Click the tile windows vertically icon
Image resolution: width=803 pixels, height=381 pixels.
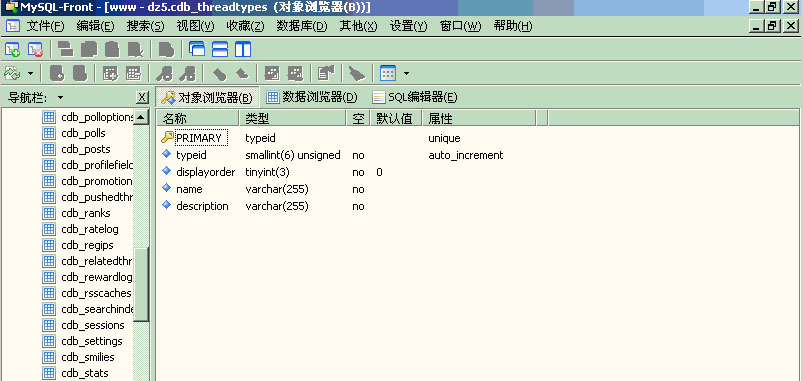tap(243, 50)
